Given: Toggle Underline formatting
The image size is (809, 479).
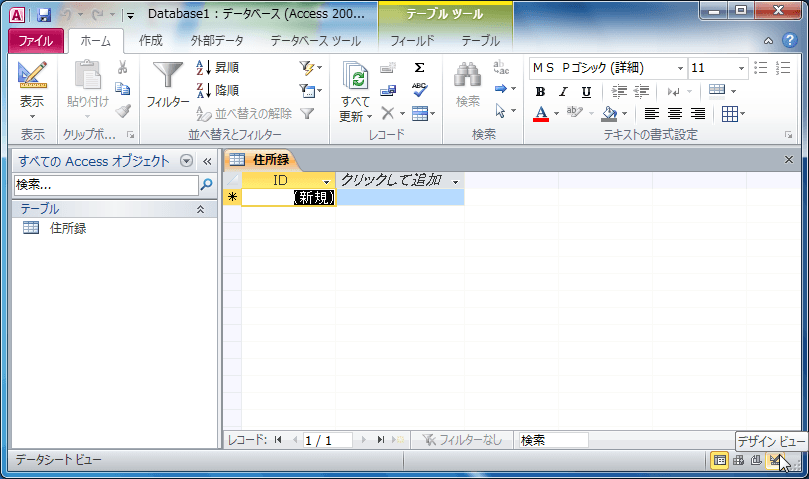Looking at the screenshot, I should (x=586, y=91).
